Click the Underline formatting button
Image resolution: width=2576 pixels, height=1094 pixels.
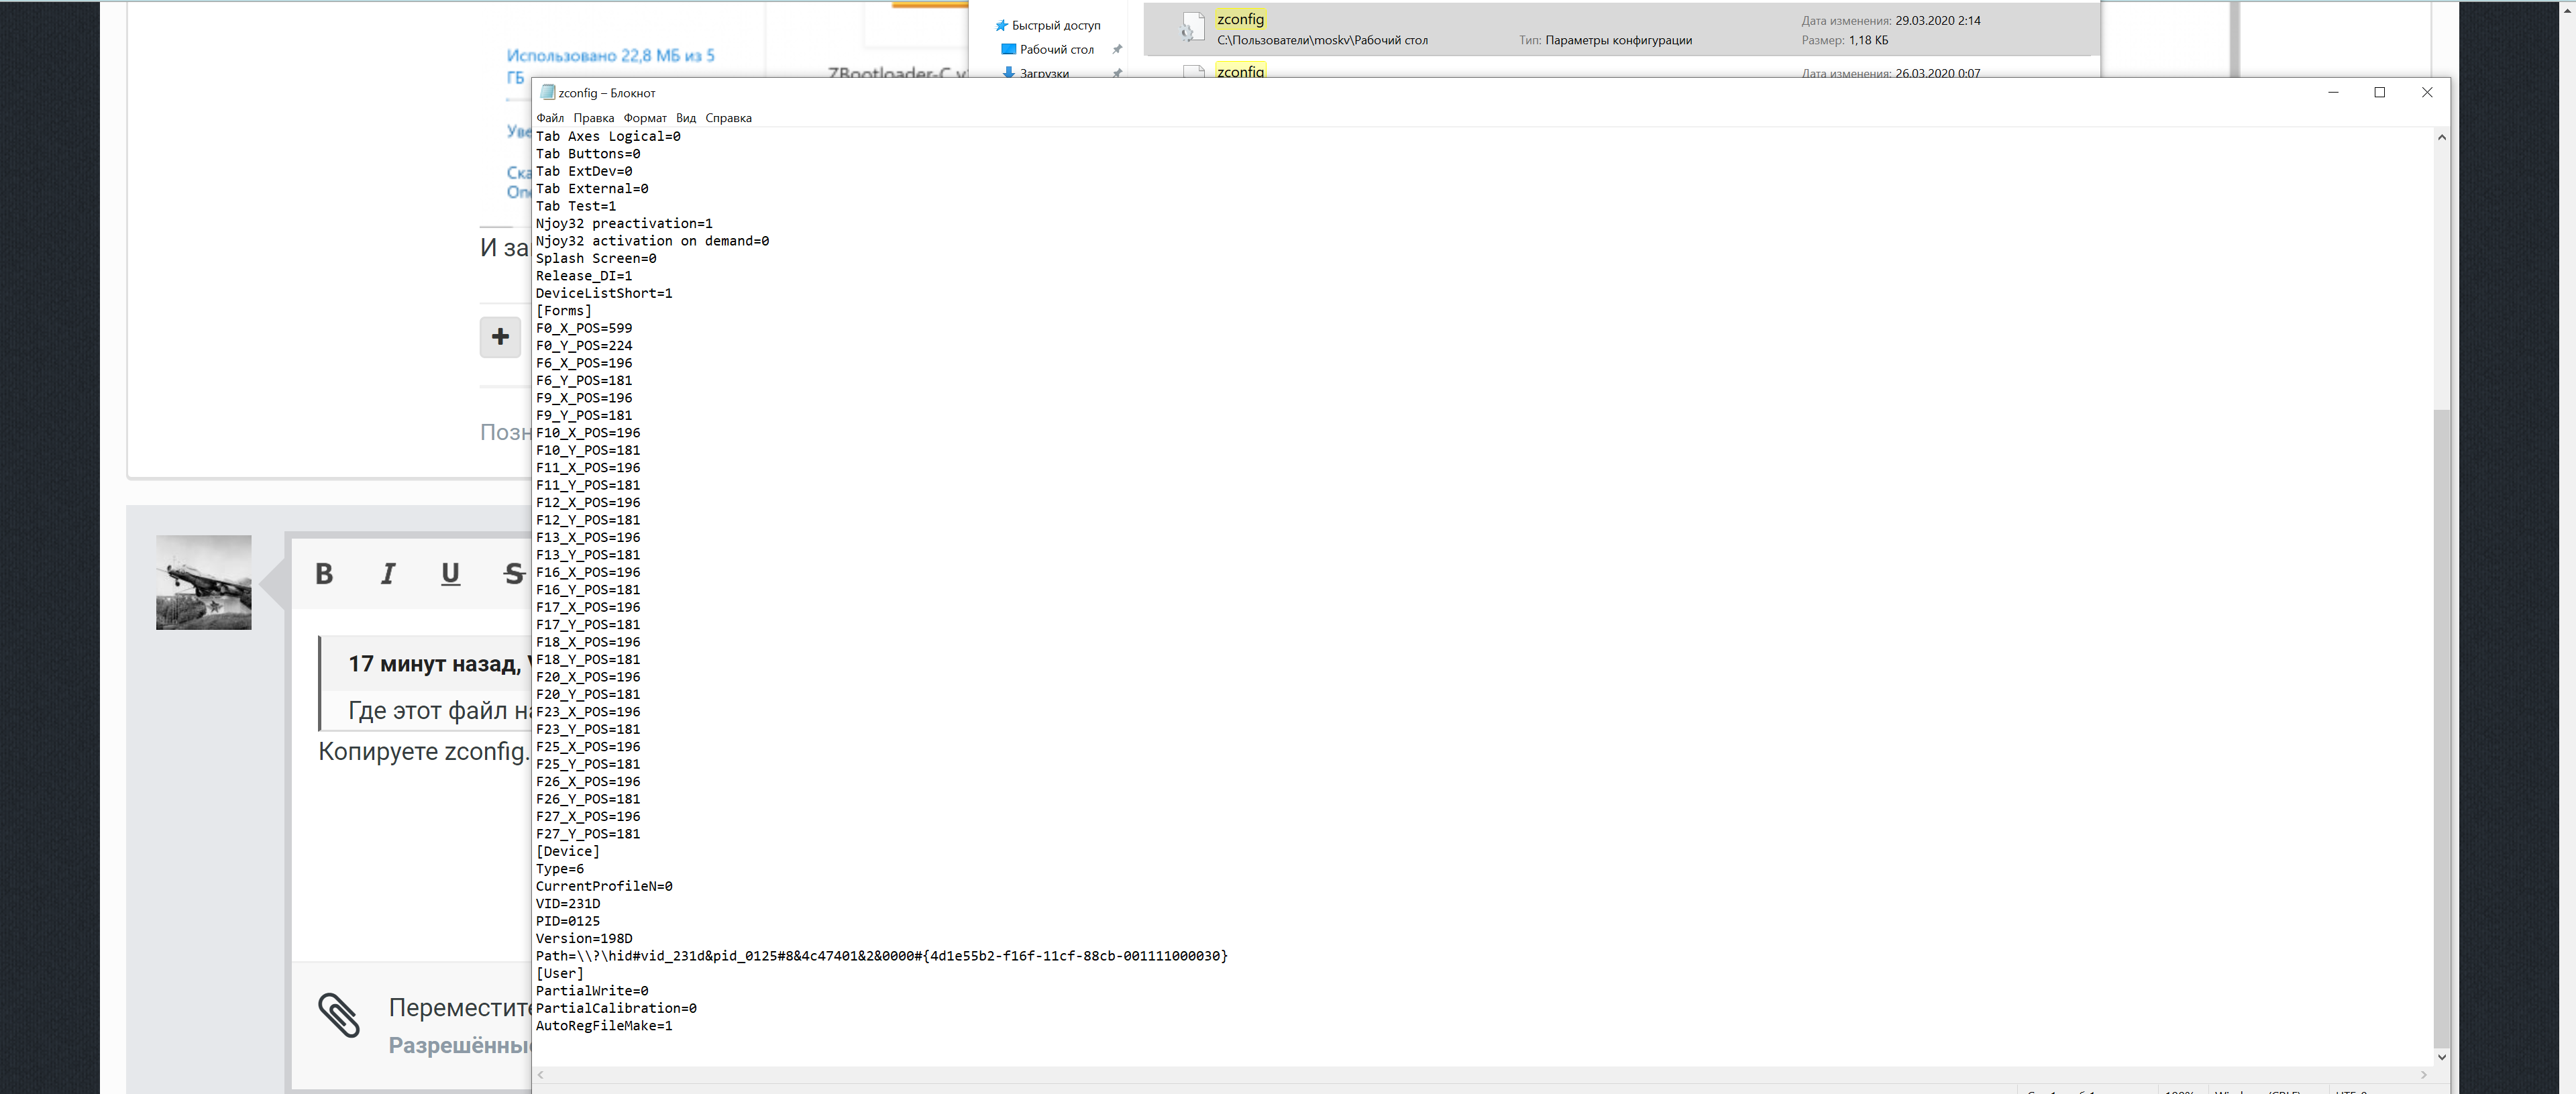[450, 574]
